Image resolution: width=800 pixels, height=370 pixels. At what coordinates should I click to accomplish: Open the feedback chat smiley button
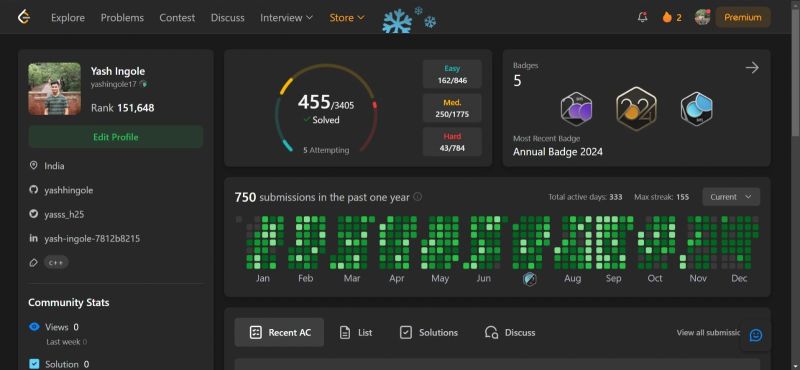[x=756, y=335]
